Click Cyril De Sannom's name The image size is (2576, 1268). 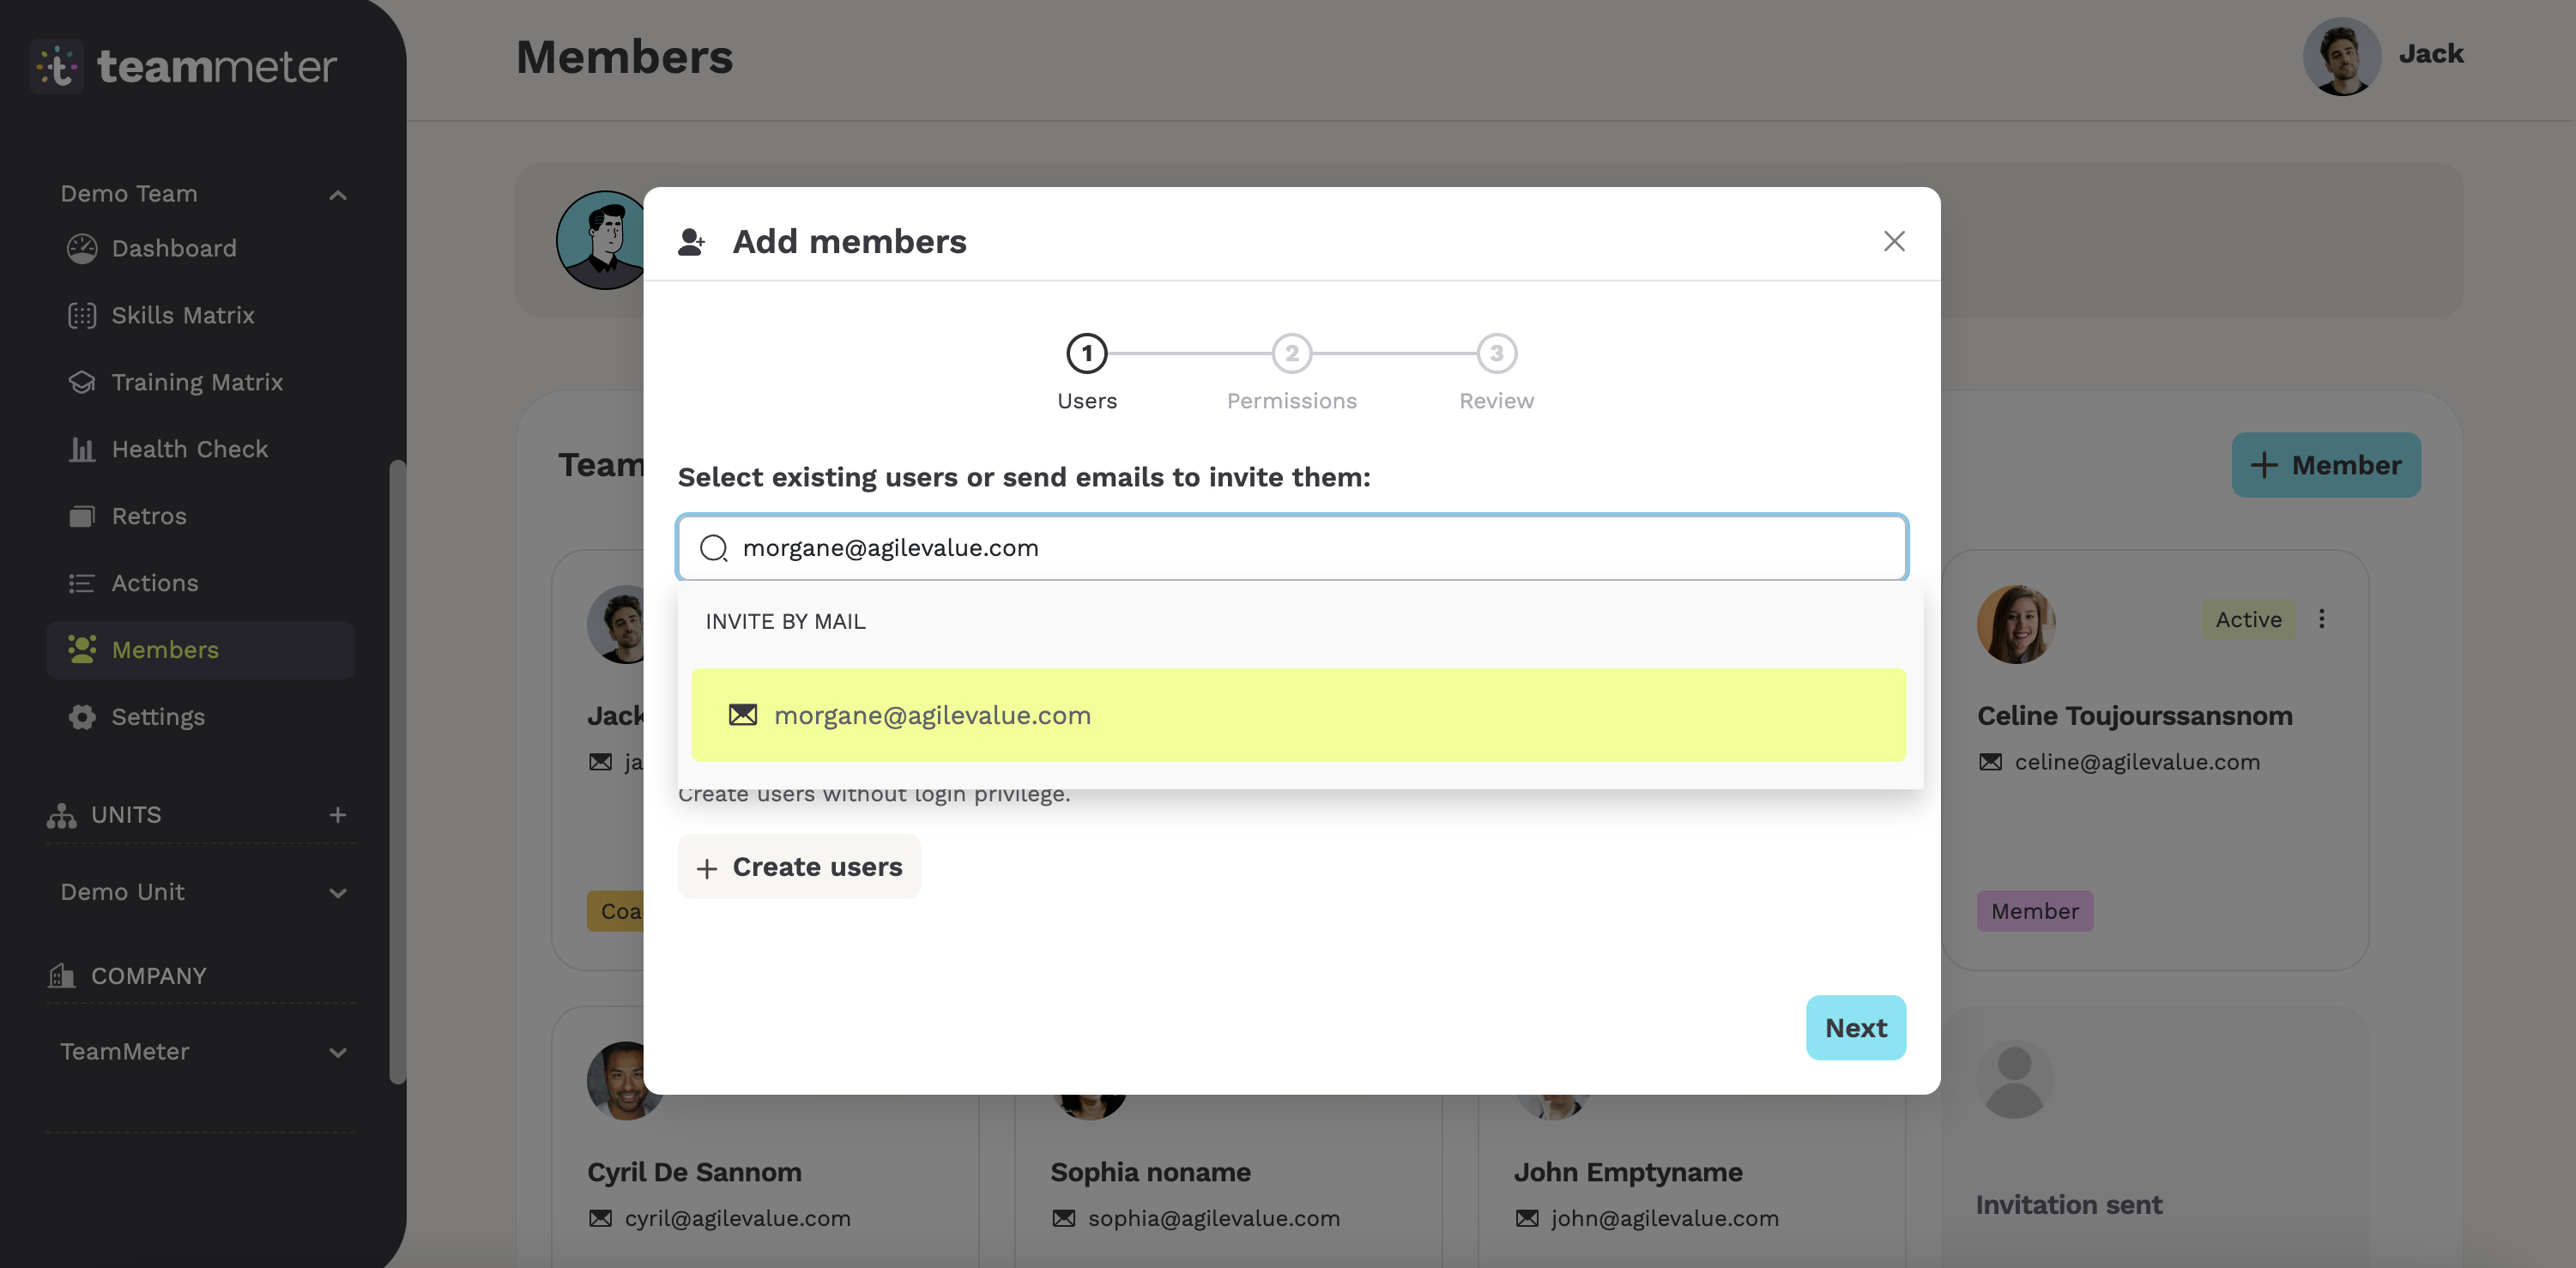click(694, 1172)
